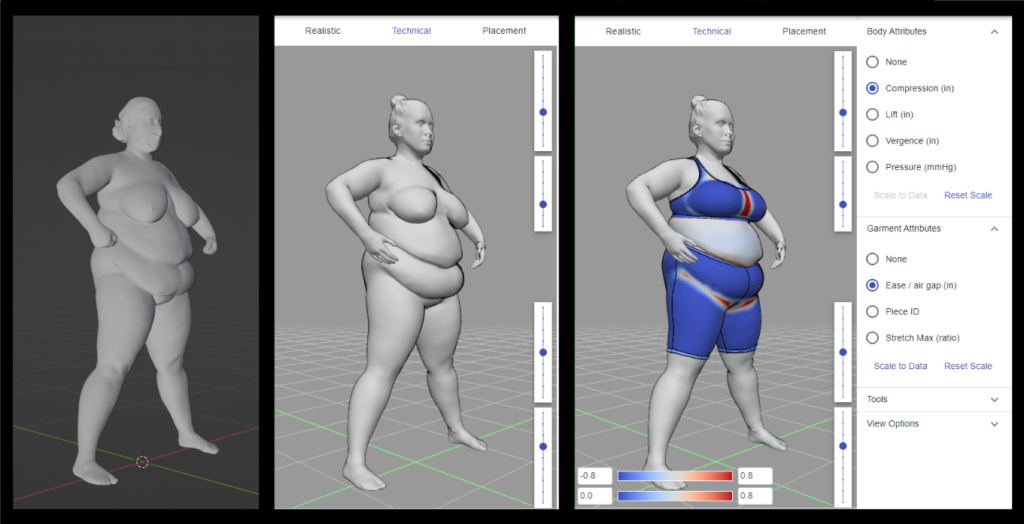Click the -0.8 minimum scale field
This screenshot has height=524, width=1024.
click(595, 476)
